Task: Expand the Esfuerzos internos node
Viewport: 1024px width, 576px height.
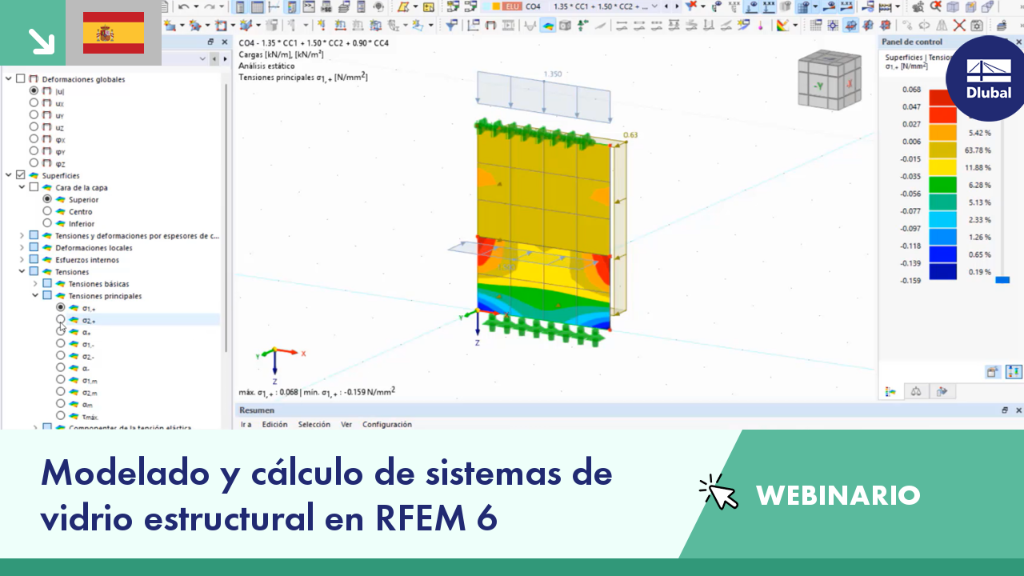Action: 22,259
